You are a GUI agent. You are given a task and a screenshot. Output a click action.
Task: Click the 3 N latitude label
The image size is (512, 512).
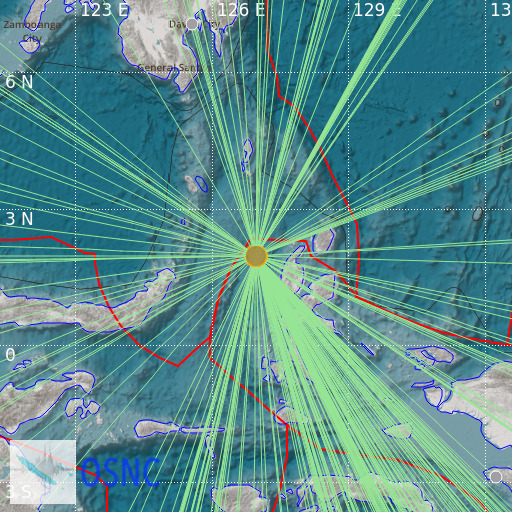19,219
